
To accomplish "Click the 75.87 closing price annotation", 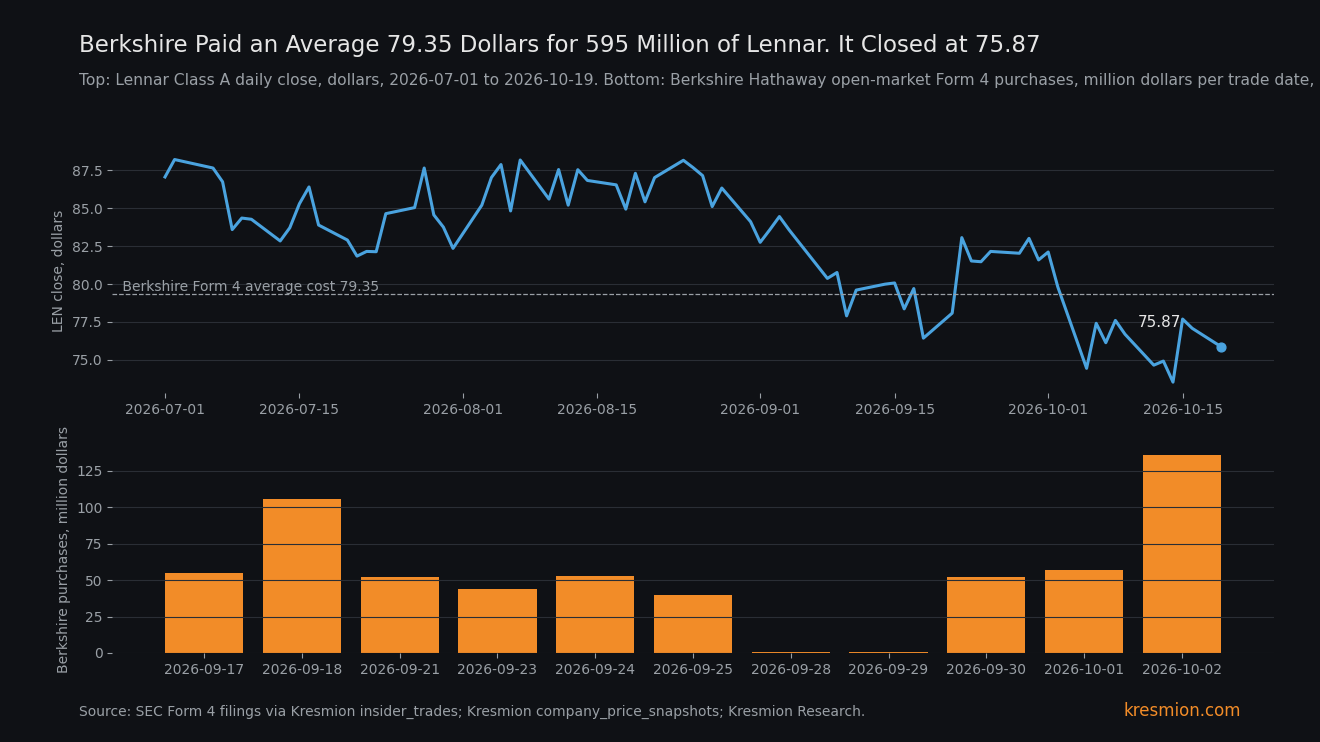I will point(1159,322).
